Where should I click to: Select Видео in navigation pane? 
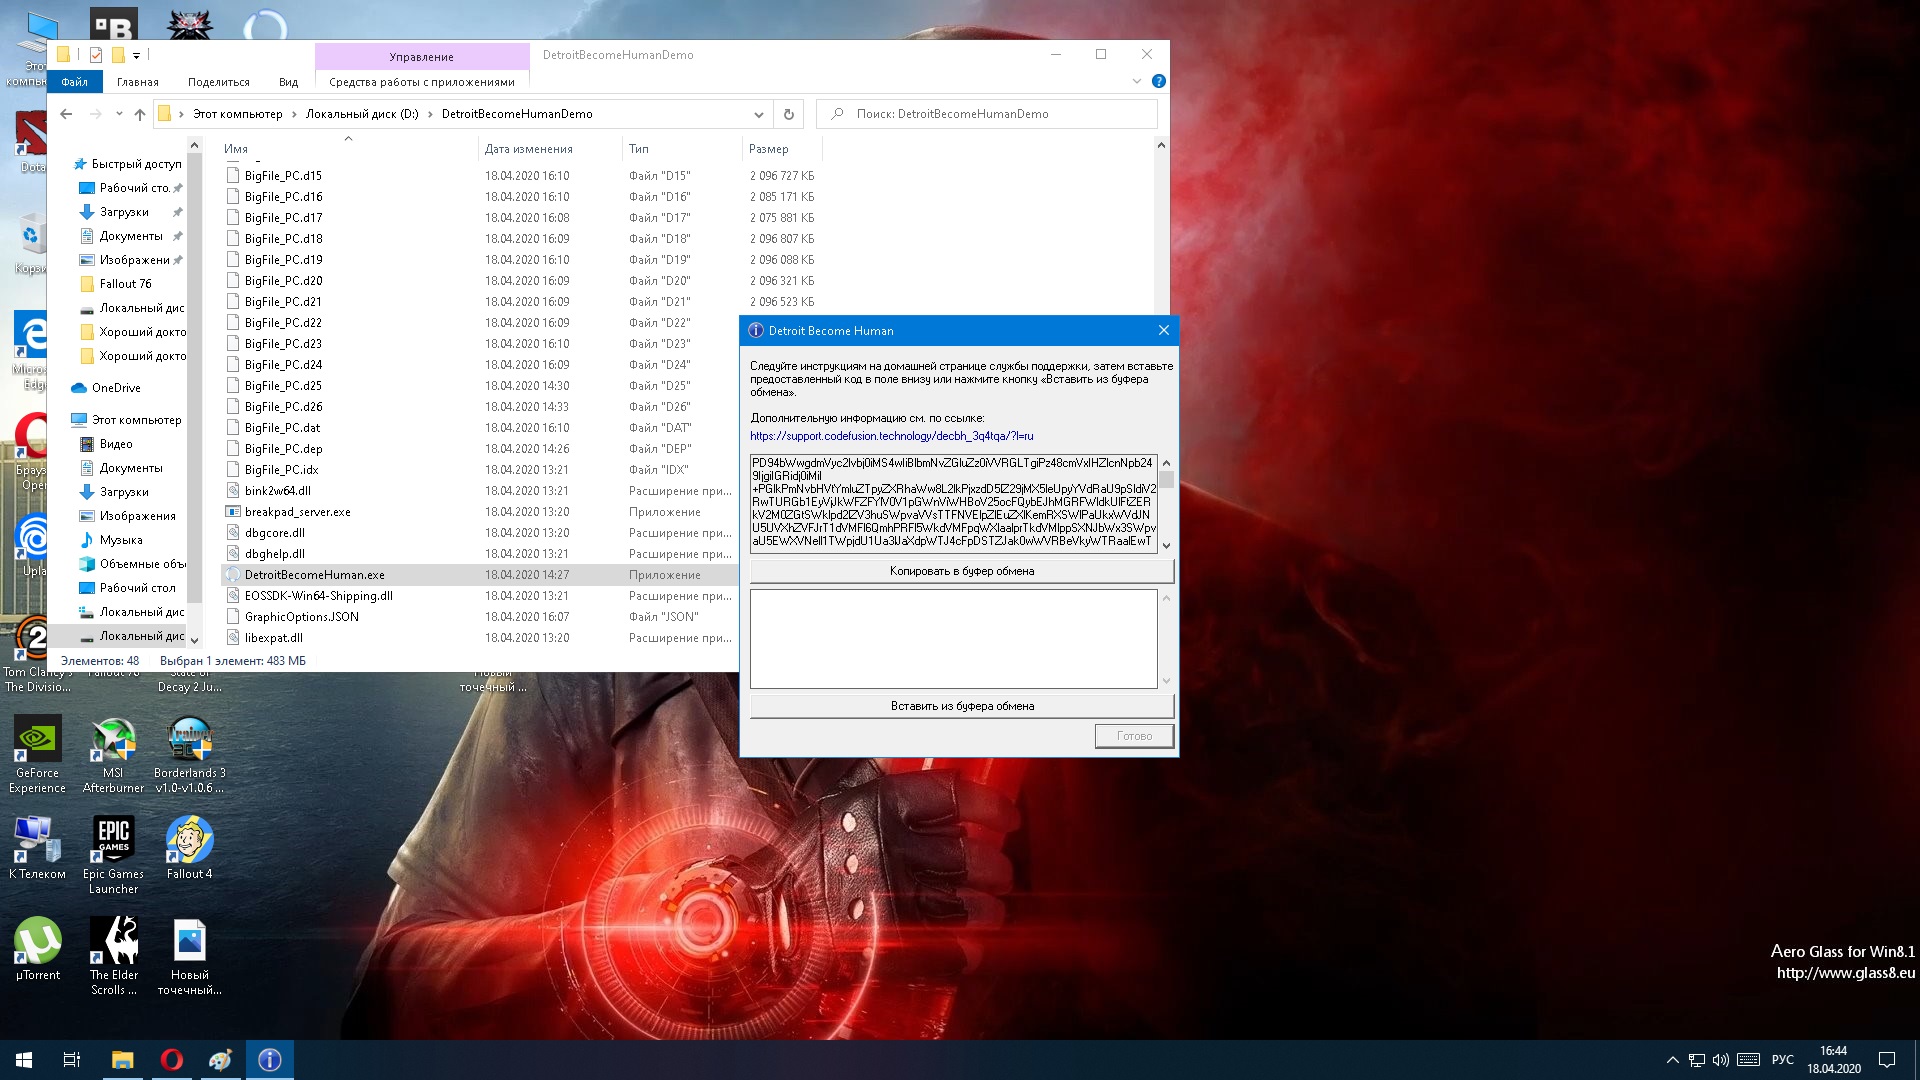pos(116,444)
